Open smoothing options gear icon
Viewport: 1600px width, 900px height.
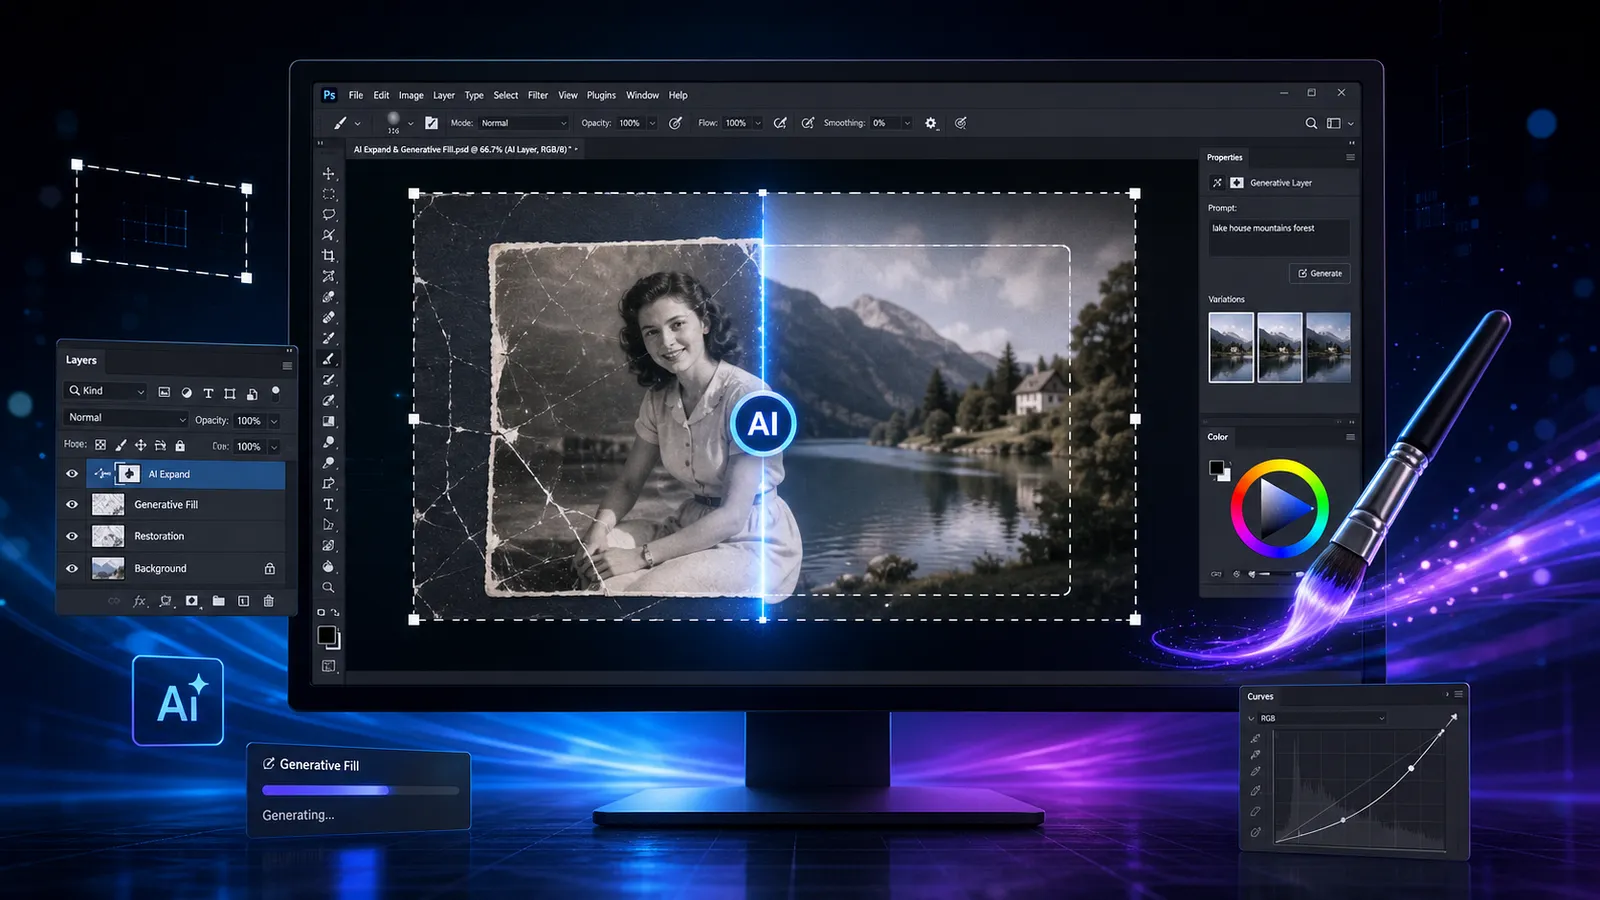point(931,123)
